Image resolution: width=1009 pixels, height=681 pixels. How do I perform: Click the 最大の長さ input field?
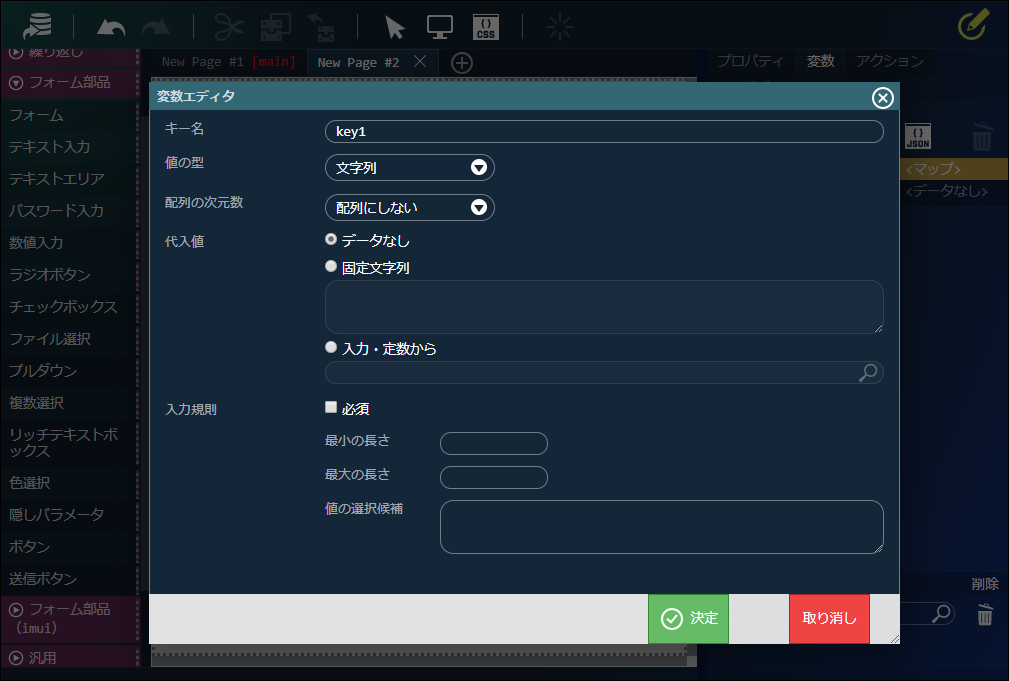[x=494, y=478]
